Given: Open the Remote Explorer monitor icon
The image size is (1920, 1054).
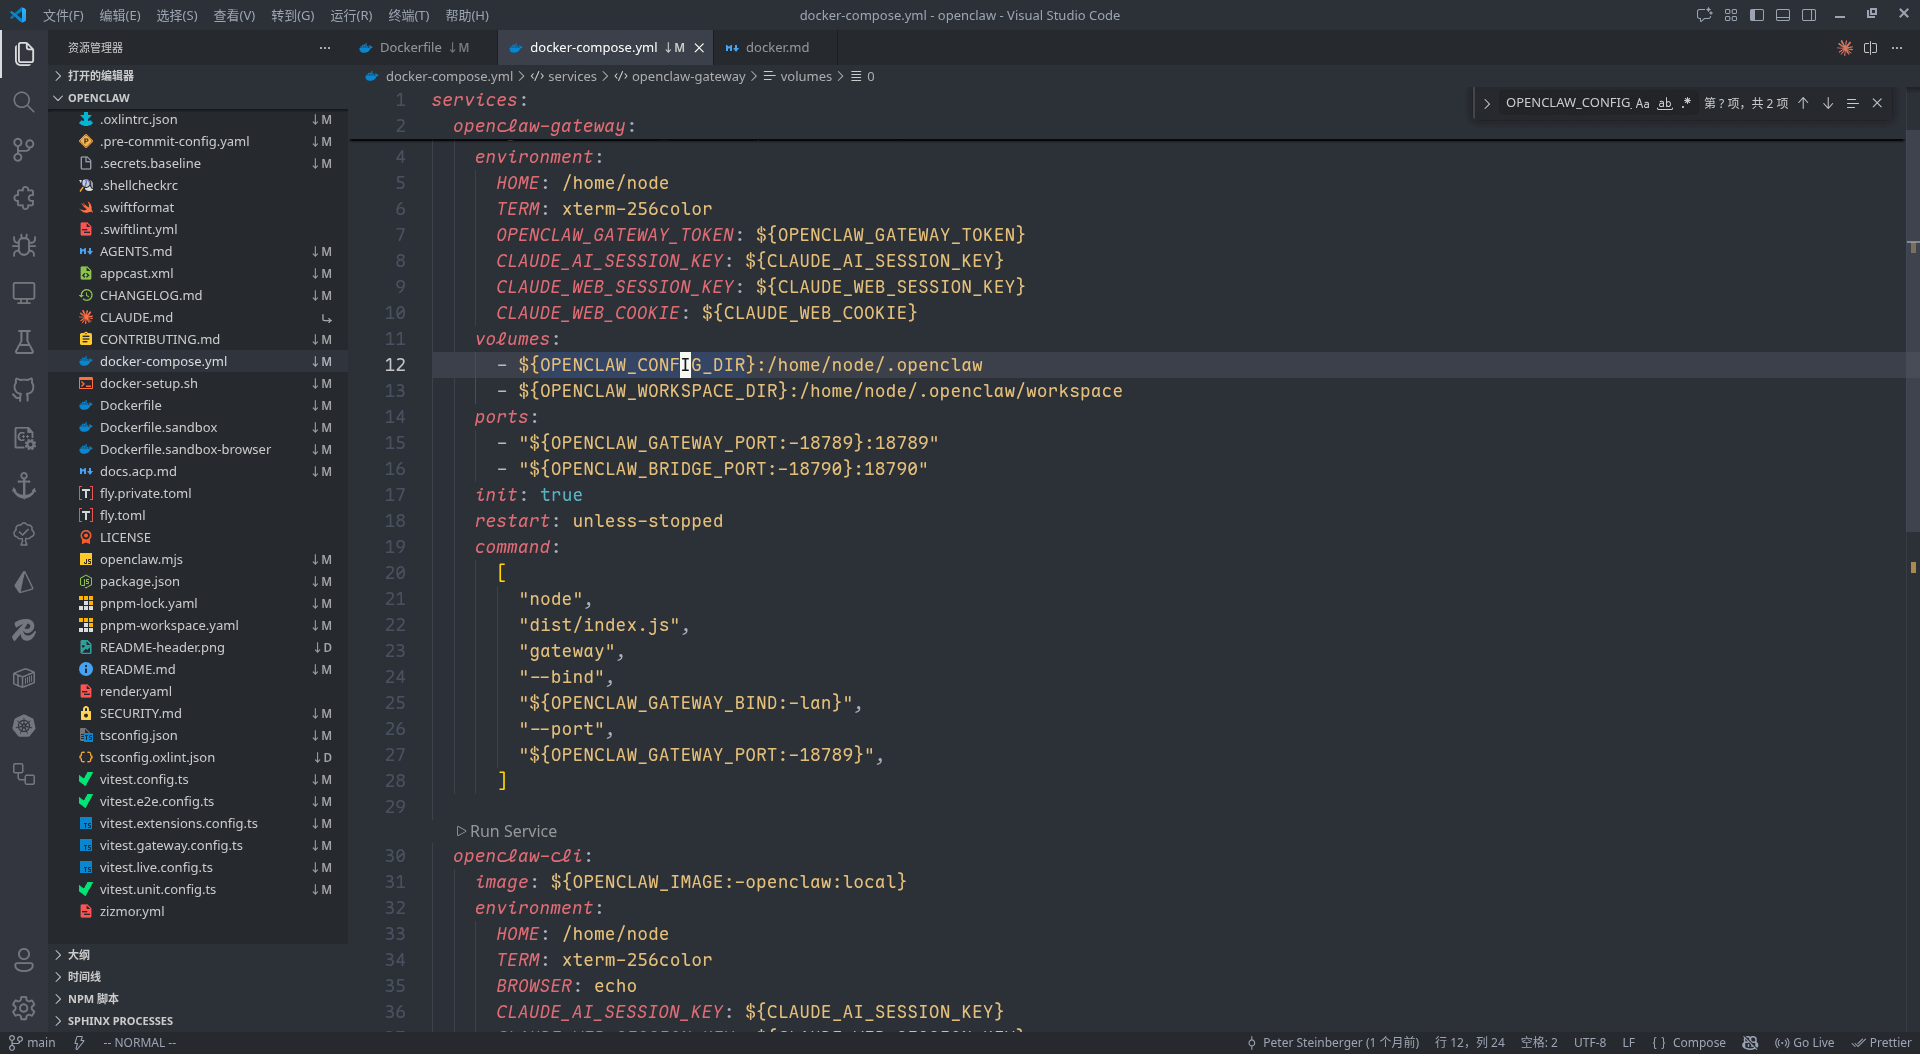Looking at the screenshot, I should [x=24, y=293].
